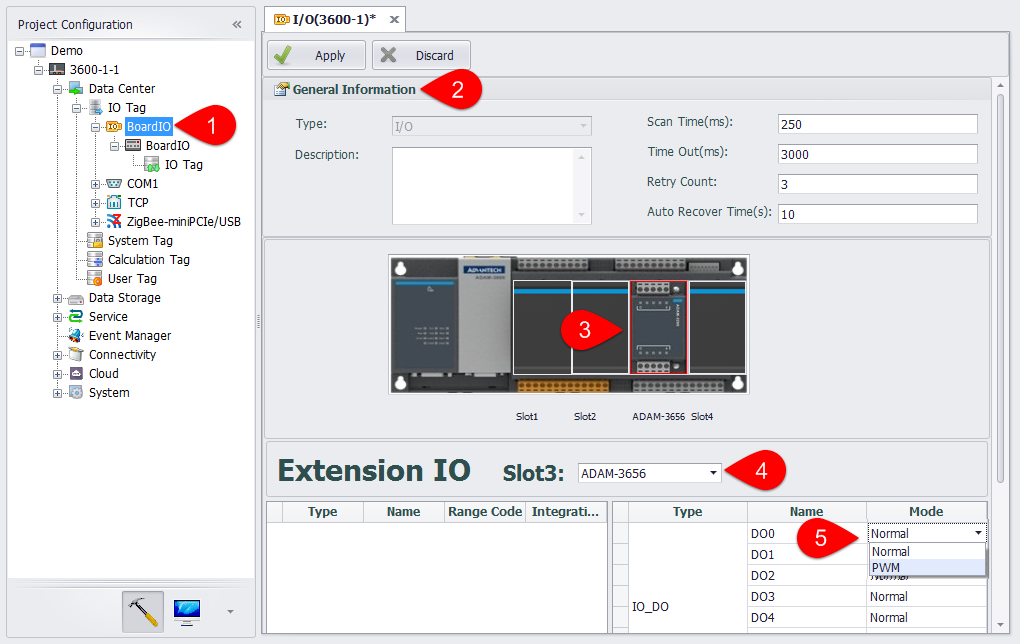Open User Tag in tree
Screen dimensions: 1020x644
click(132, 279)
